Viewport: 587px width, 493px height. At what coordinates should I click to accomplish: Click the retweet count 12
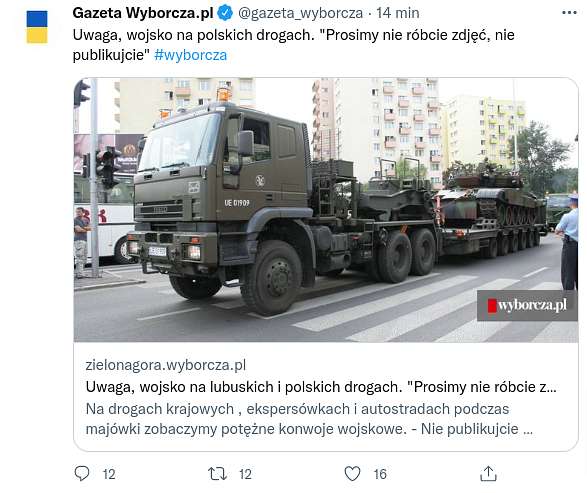pos(245,474)
